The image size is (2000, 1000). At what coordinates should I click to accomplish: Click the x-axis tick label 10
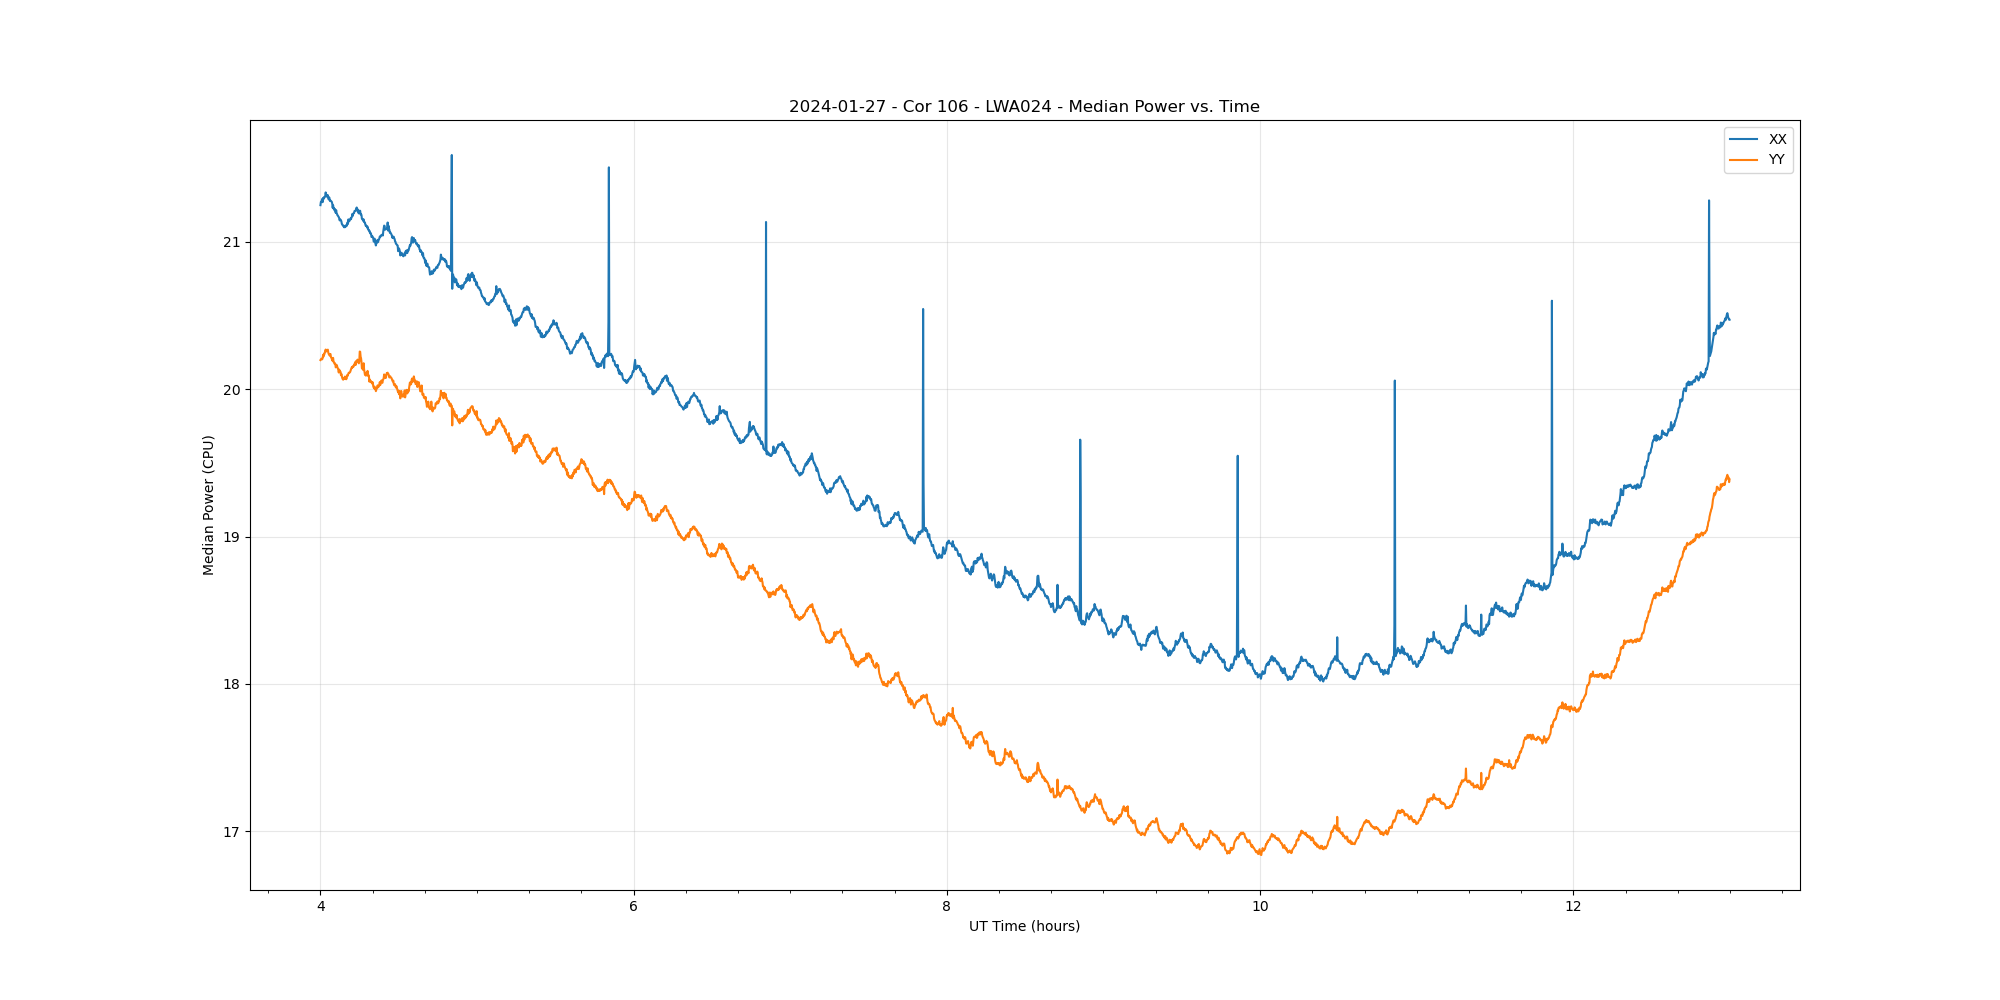click(1260, 907)
